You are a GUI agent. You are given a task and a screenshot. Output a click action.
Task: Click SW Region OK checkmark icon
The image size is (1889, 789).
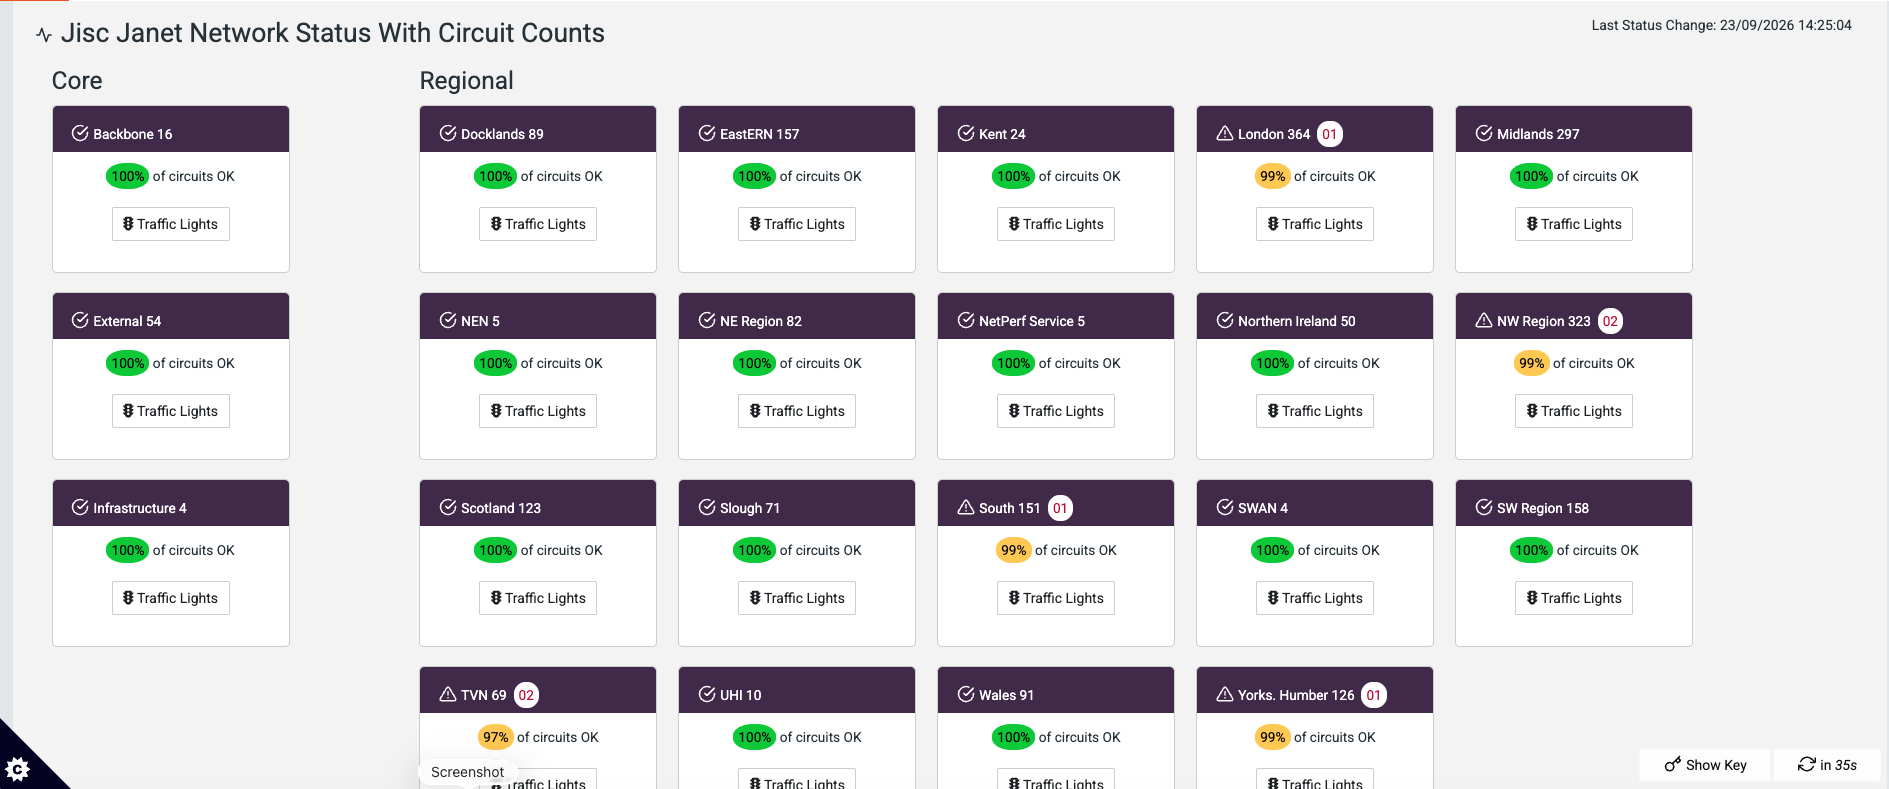(1484, 507)
